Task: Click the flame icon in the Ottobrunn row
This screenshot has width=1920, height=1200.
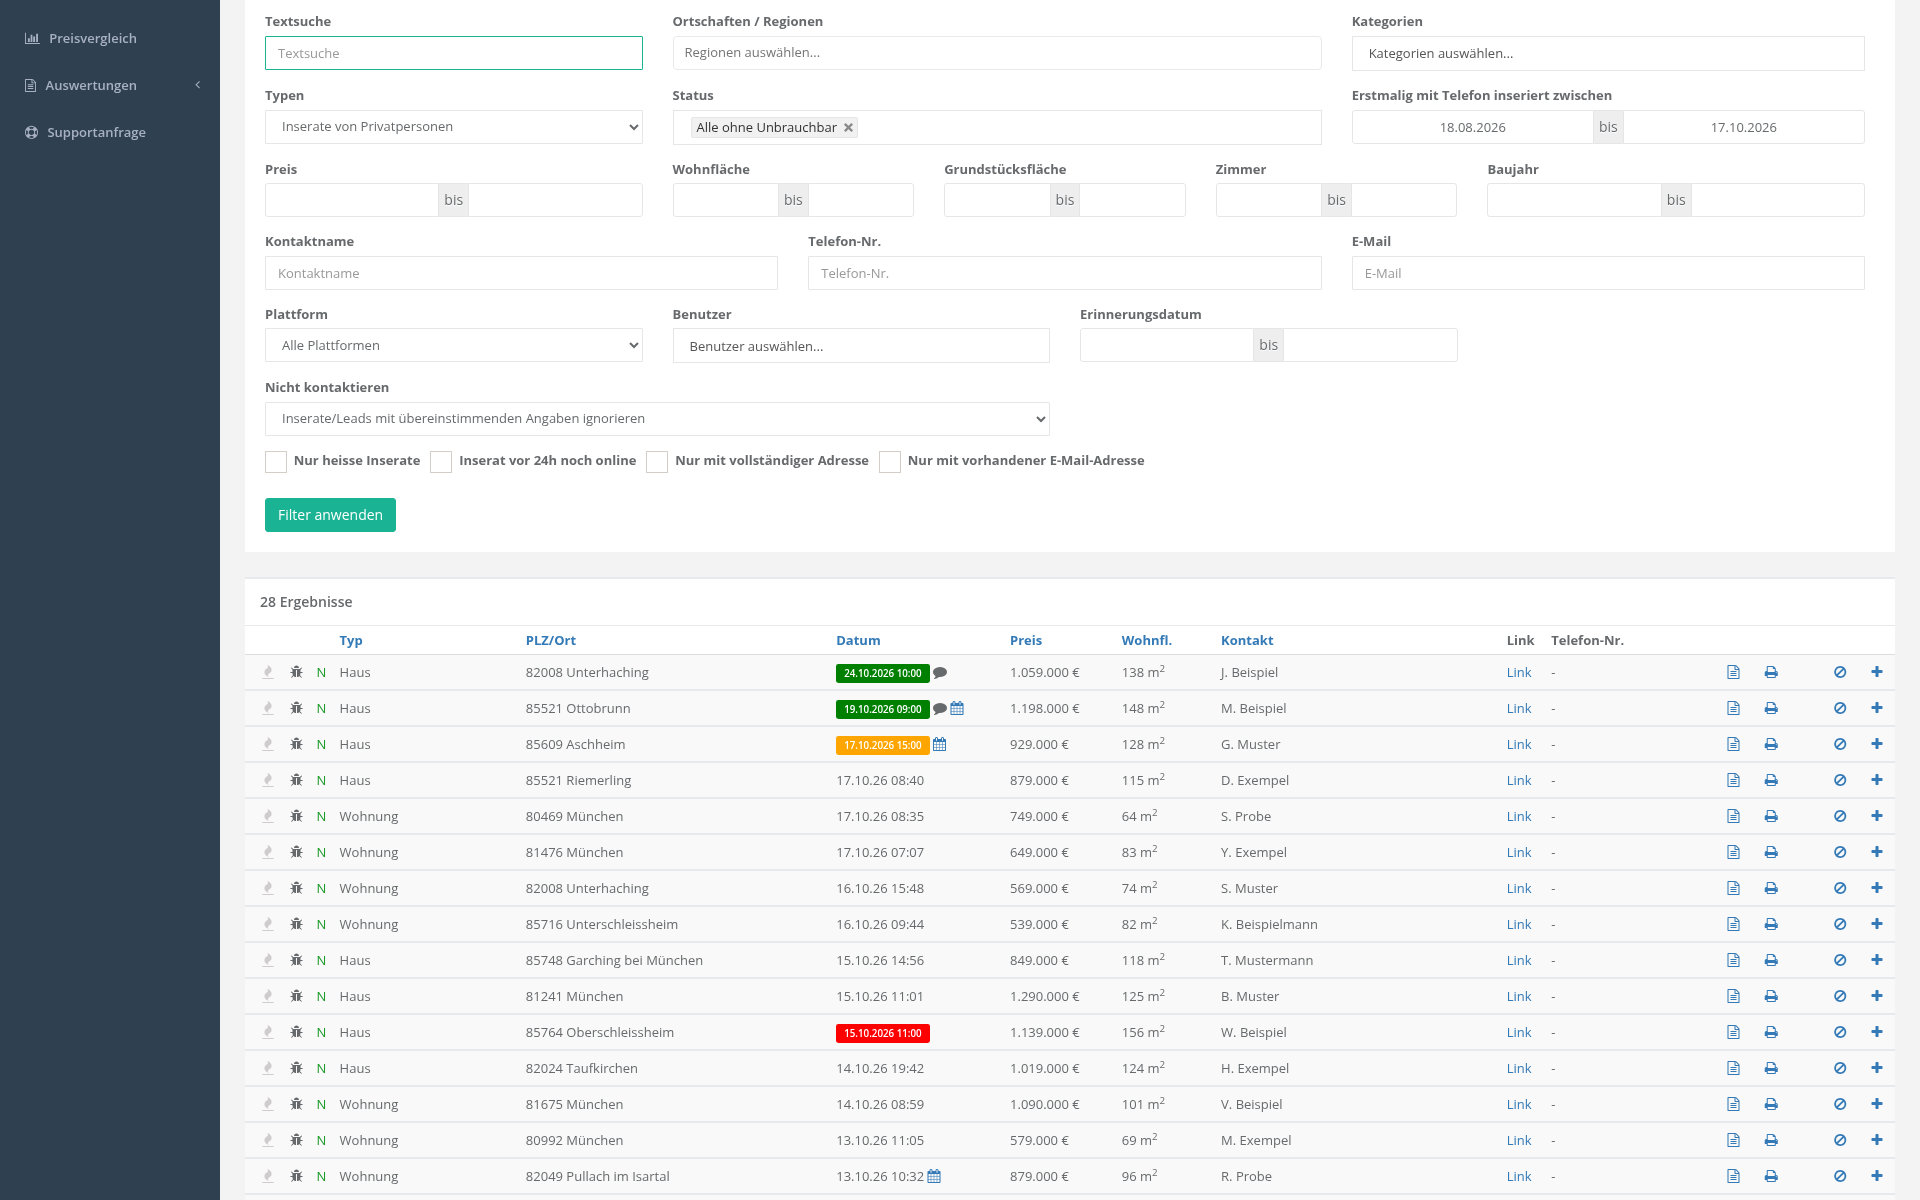Action: pos(268,708)
